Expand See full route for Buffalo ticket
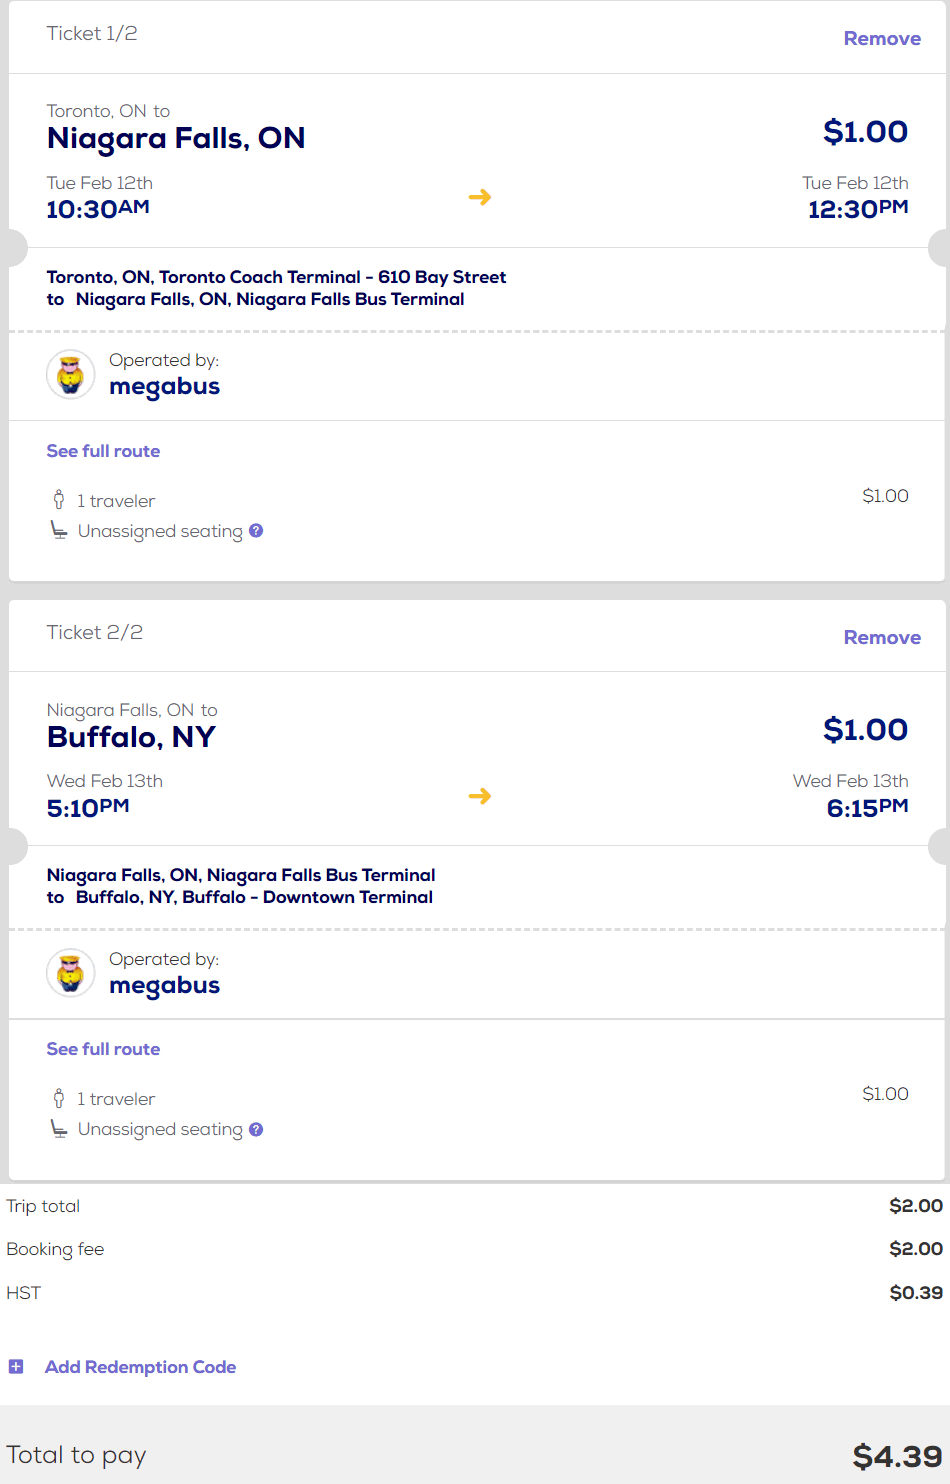950x1484 pixels. 103,1049
